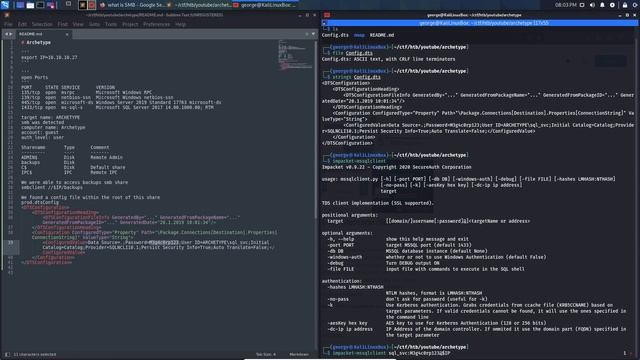The image size is (640, 360).
Task: Click the 'strings Config.dts' command in the terminal
Action: click(356, 77)
